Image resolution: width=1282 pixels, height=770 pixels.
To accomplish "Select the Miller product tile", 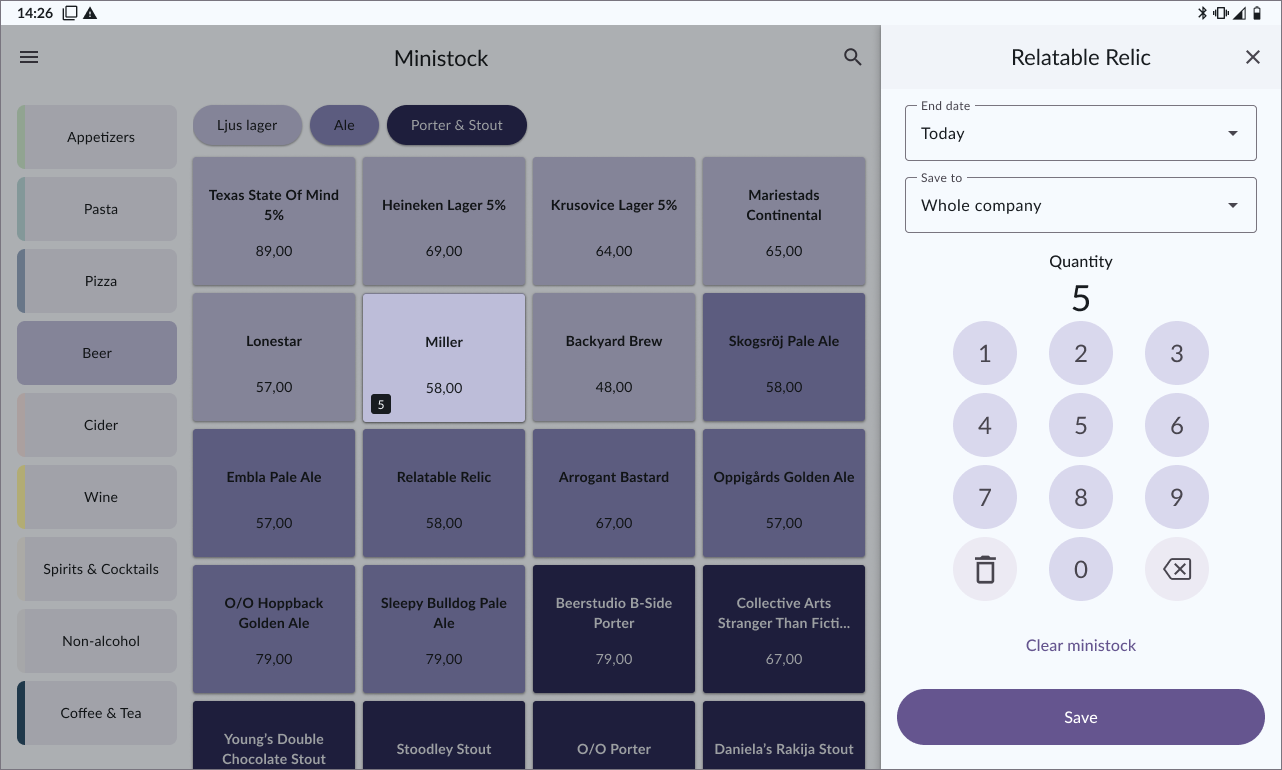I will click(x=444, y=357).
